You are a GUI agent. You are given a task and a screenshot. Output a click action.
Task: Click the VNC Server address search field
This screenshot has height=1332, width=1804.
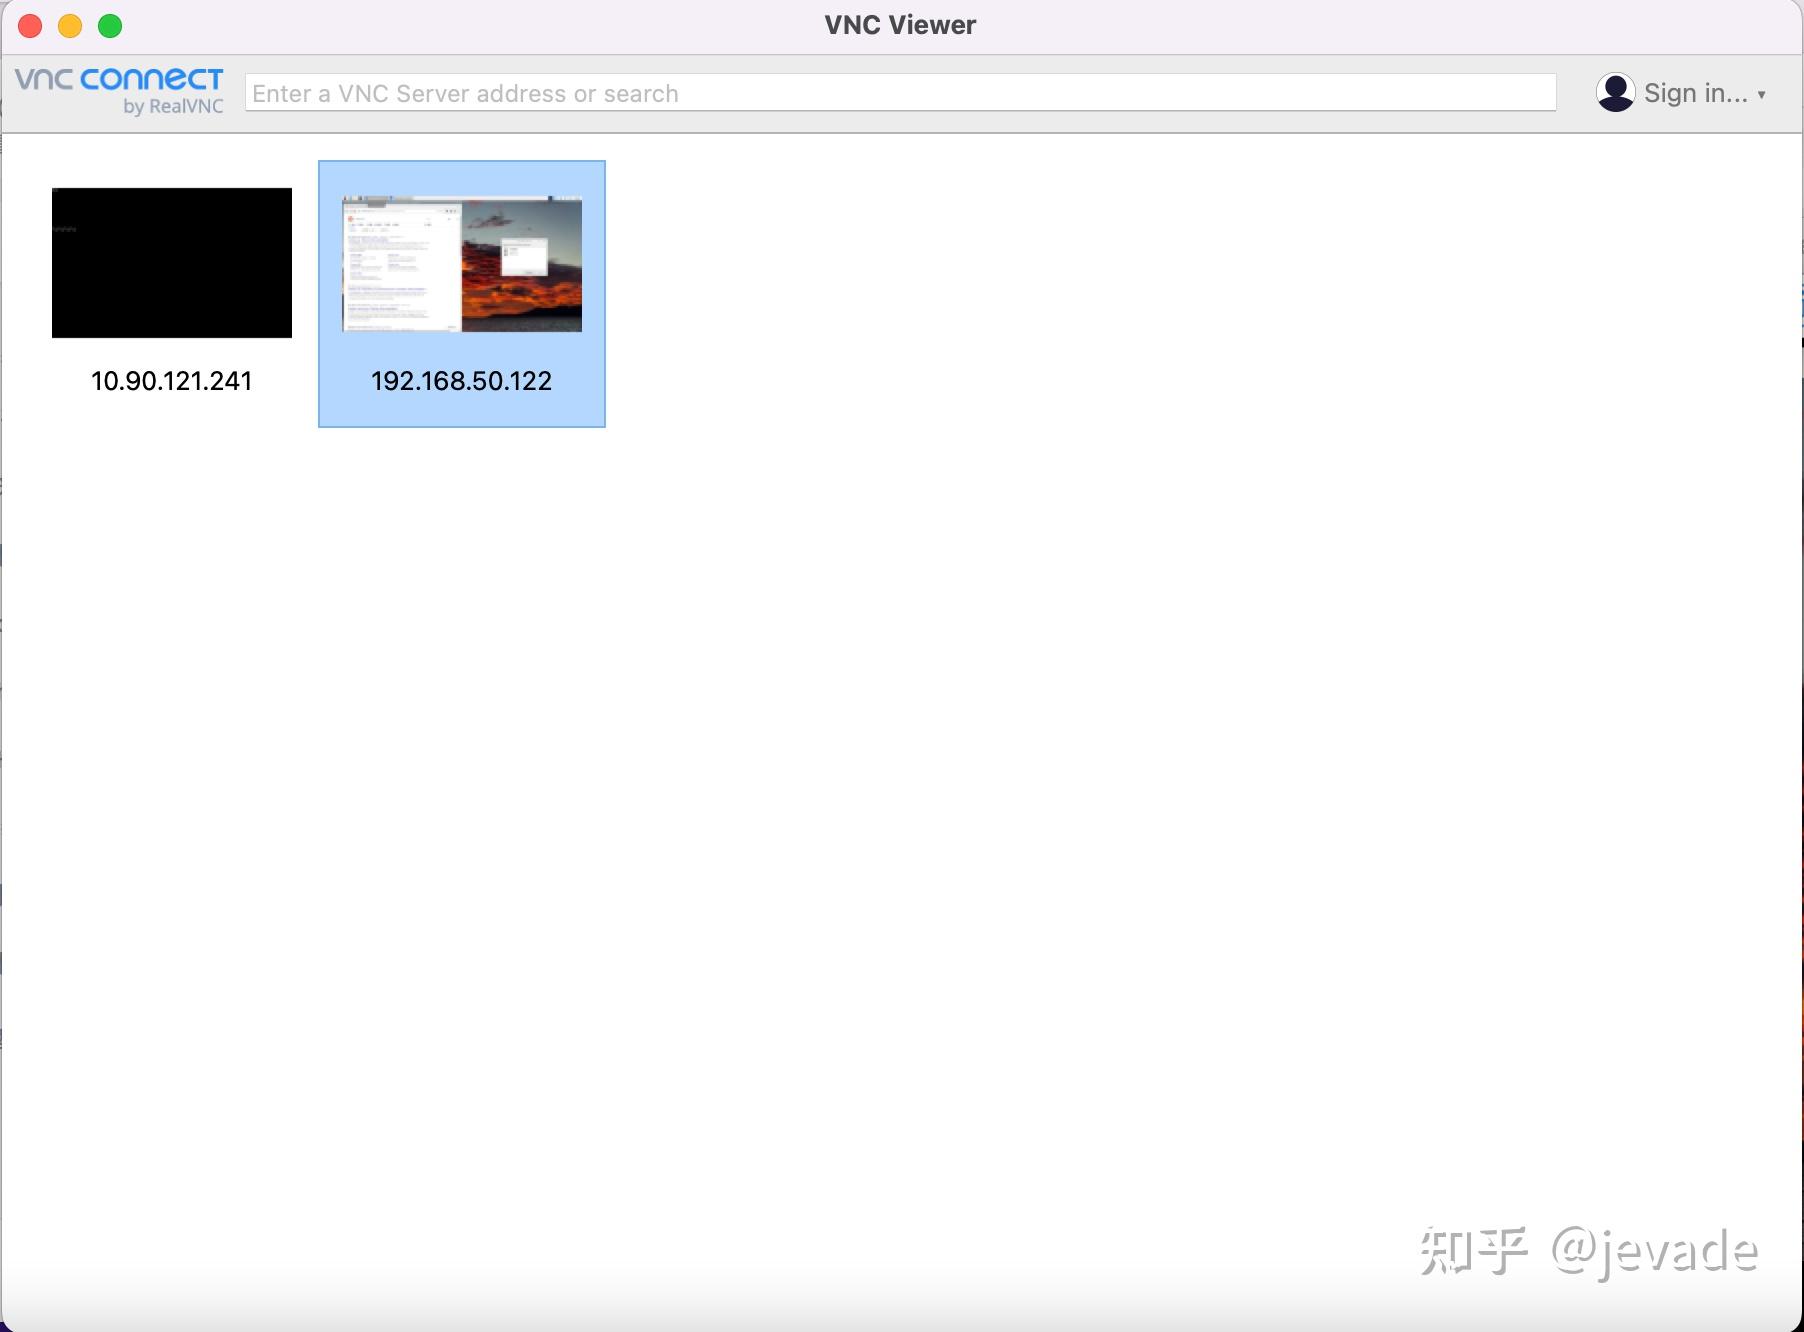click(900, 92)
